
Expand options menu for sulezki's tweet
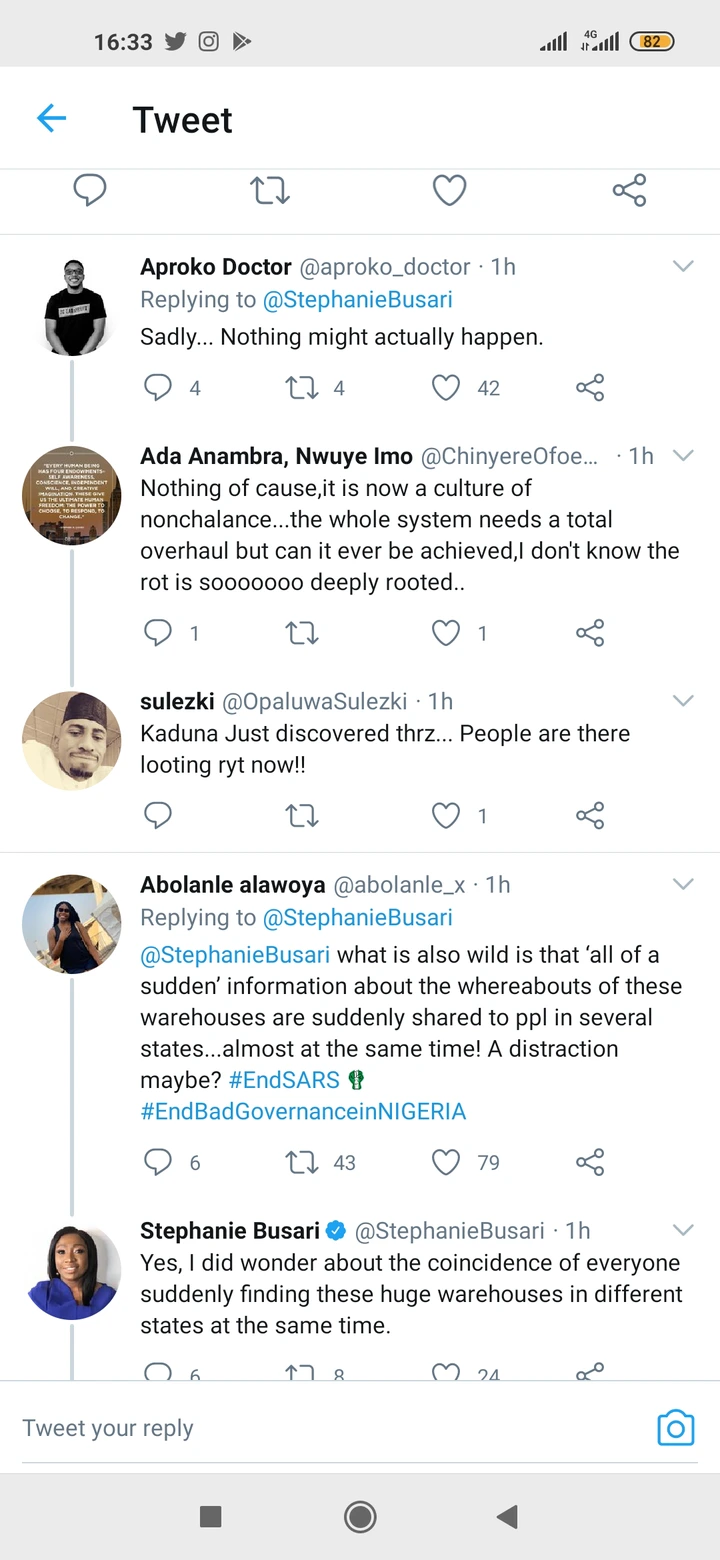click(683, 701)
